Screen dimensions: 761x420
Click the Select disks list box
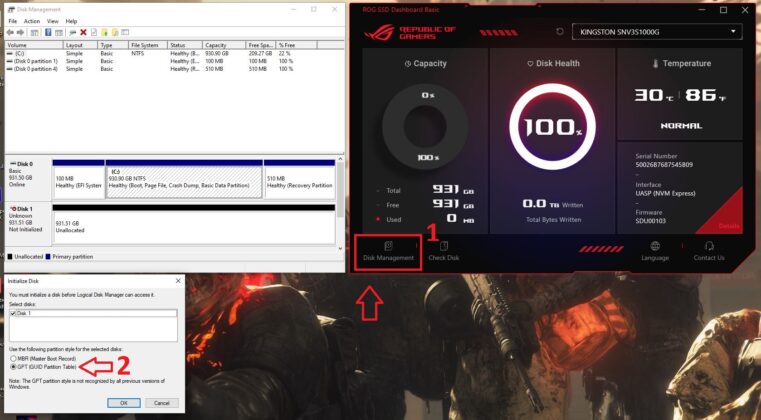pos(93,325)
